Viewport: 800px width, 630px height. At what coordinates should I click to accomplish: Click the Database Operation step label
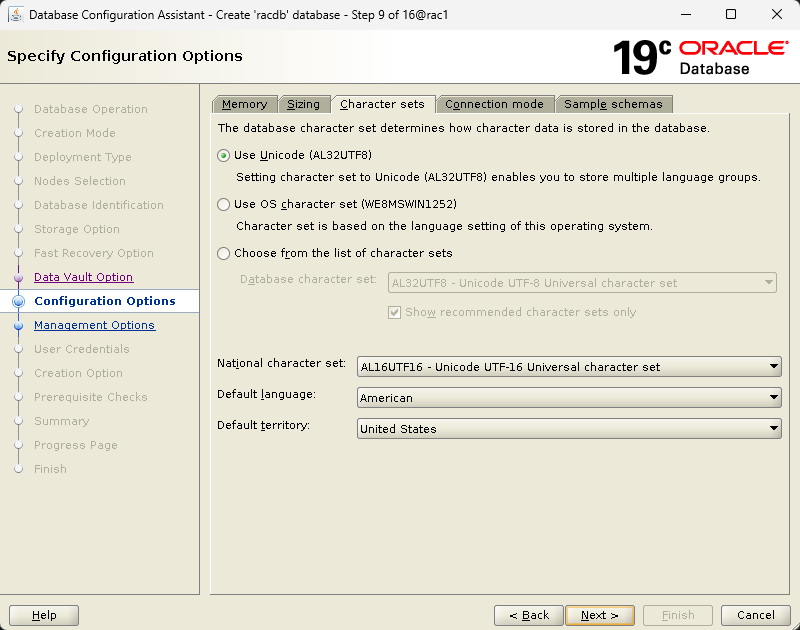click(91, 109)
